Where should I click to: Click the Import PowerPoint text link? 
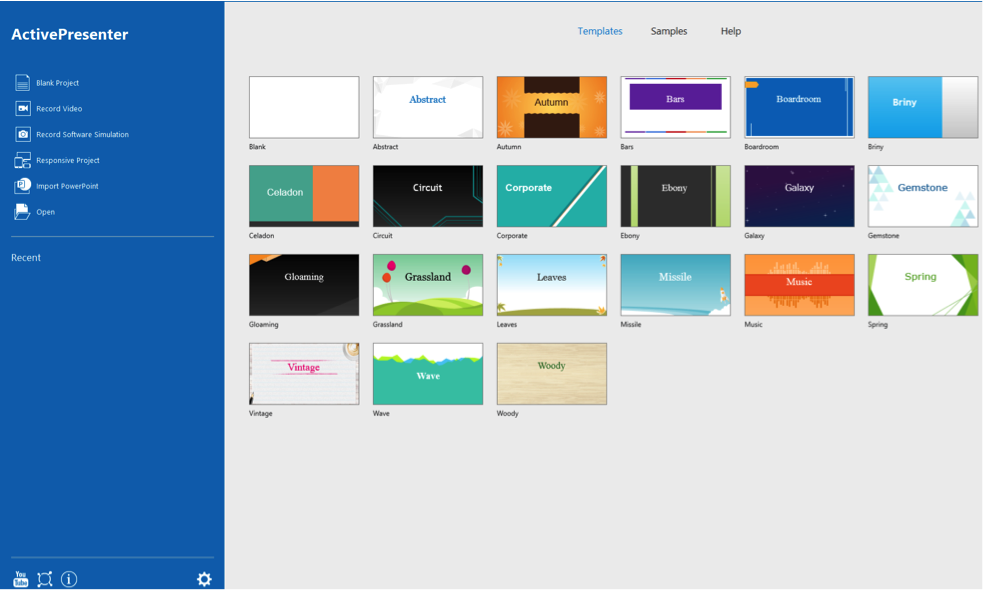(x=67, y=186)
